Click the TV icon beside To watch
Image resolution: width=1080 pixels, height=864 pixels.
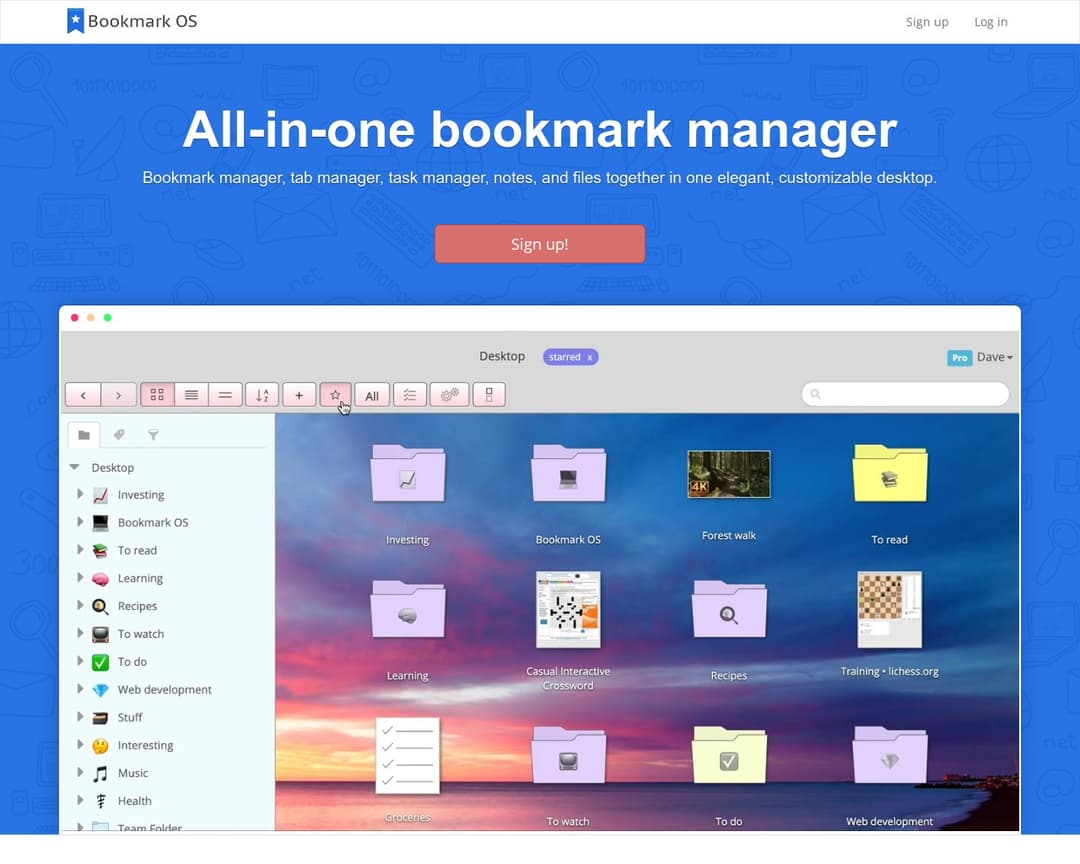click(101, 634)
